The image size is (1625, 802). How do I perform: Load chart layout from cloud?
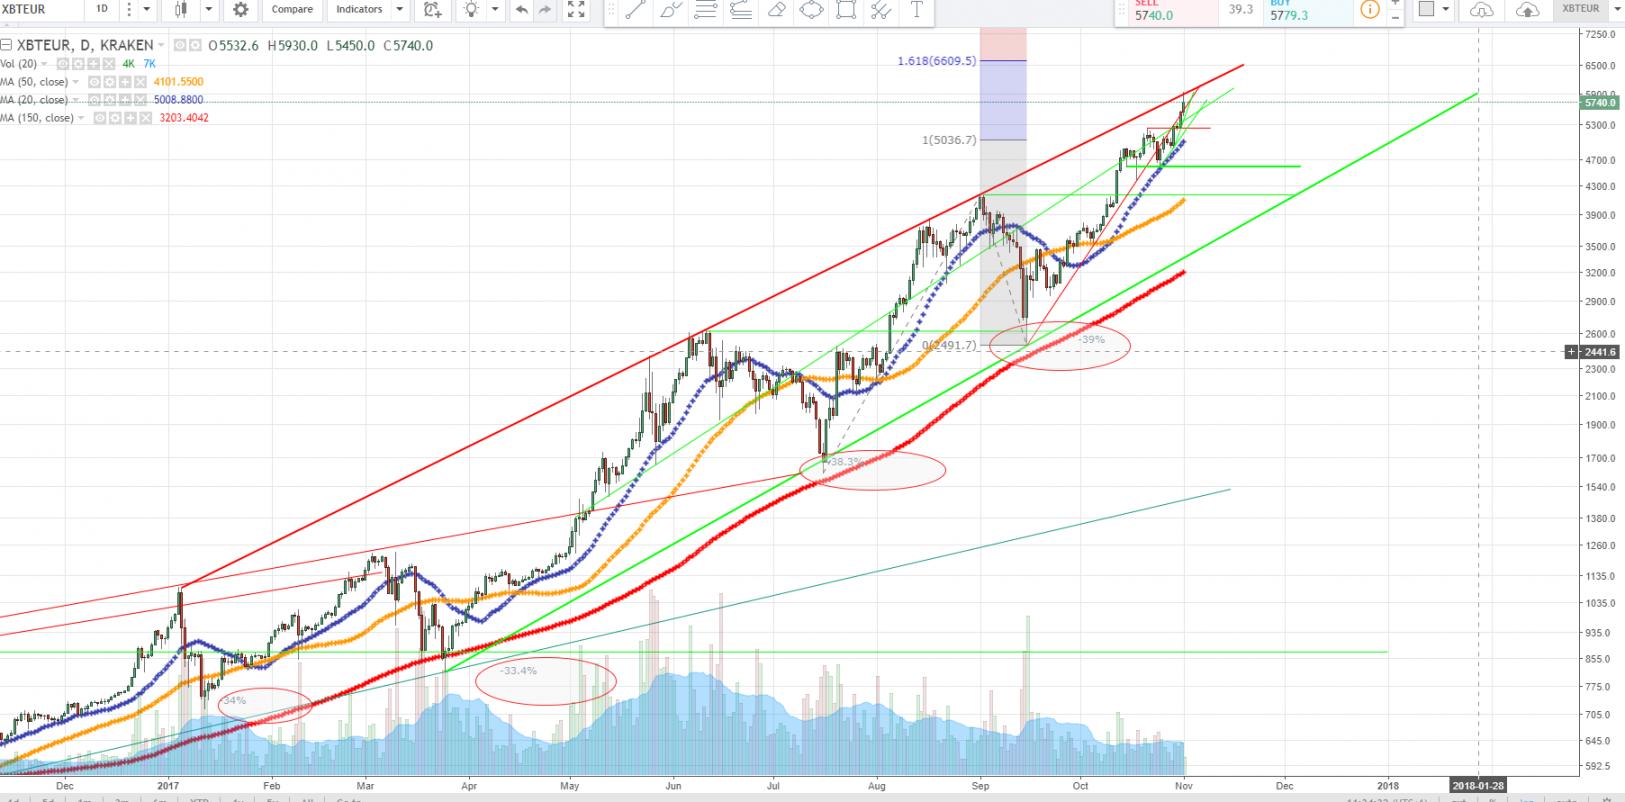(1483, 9)
